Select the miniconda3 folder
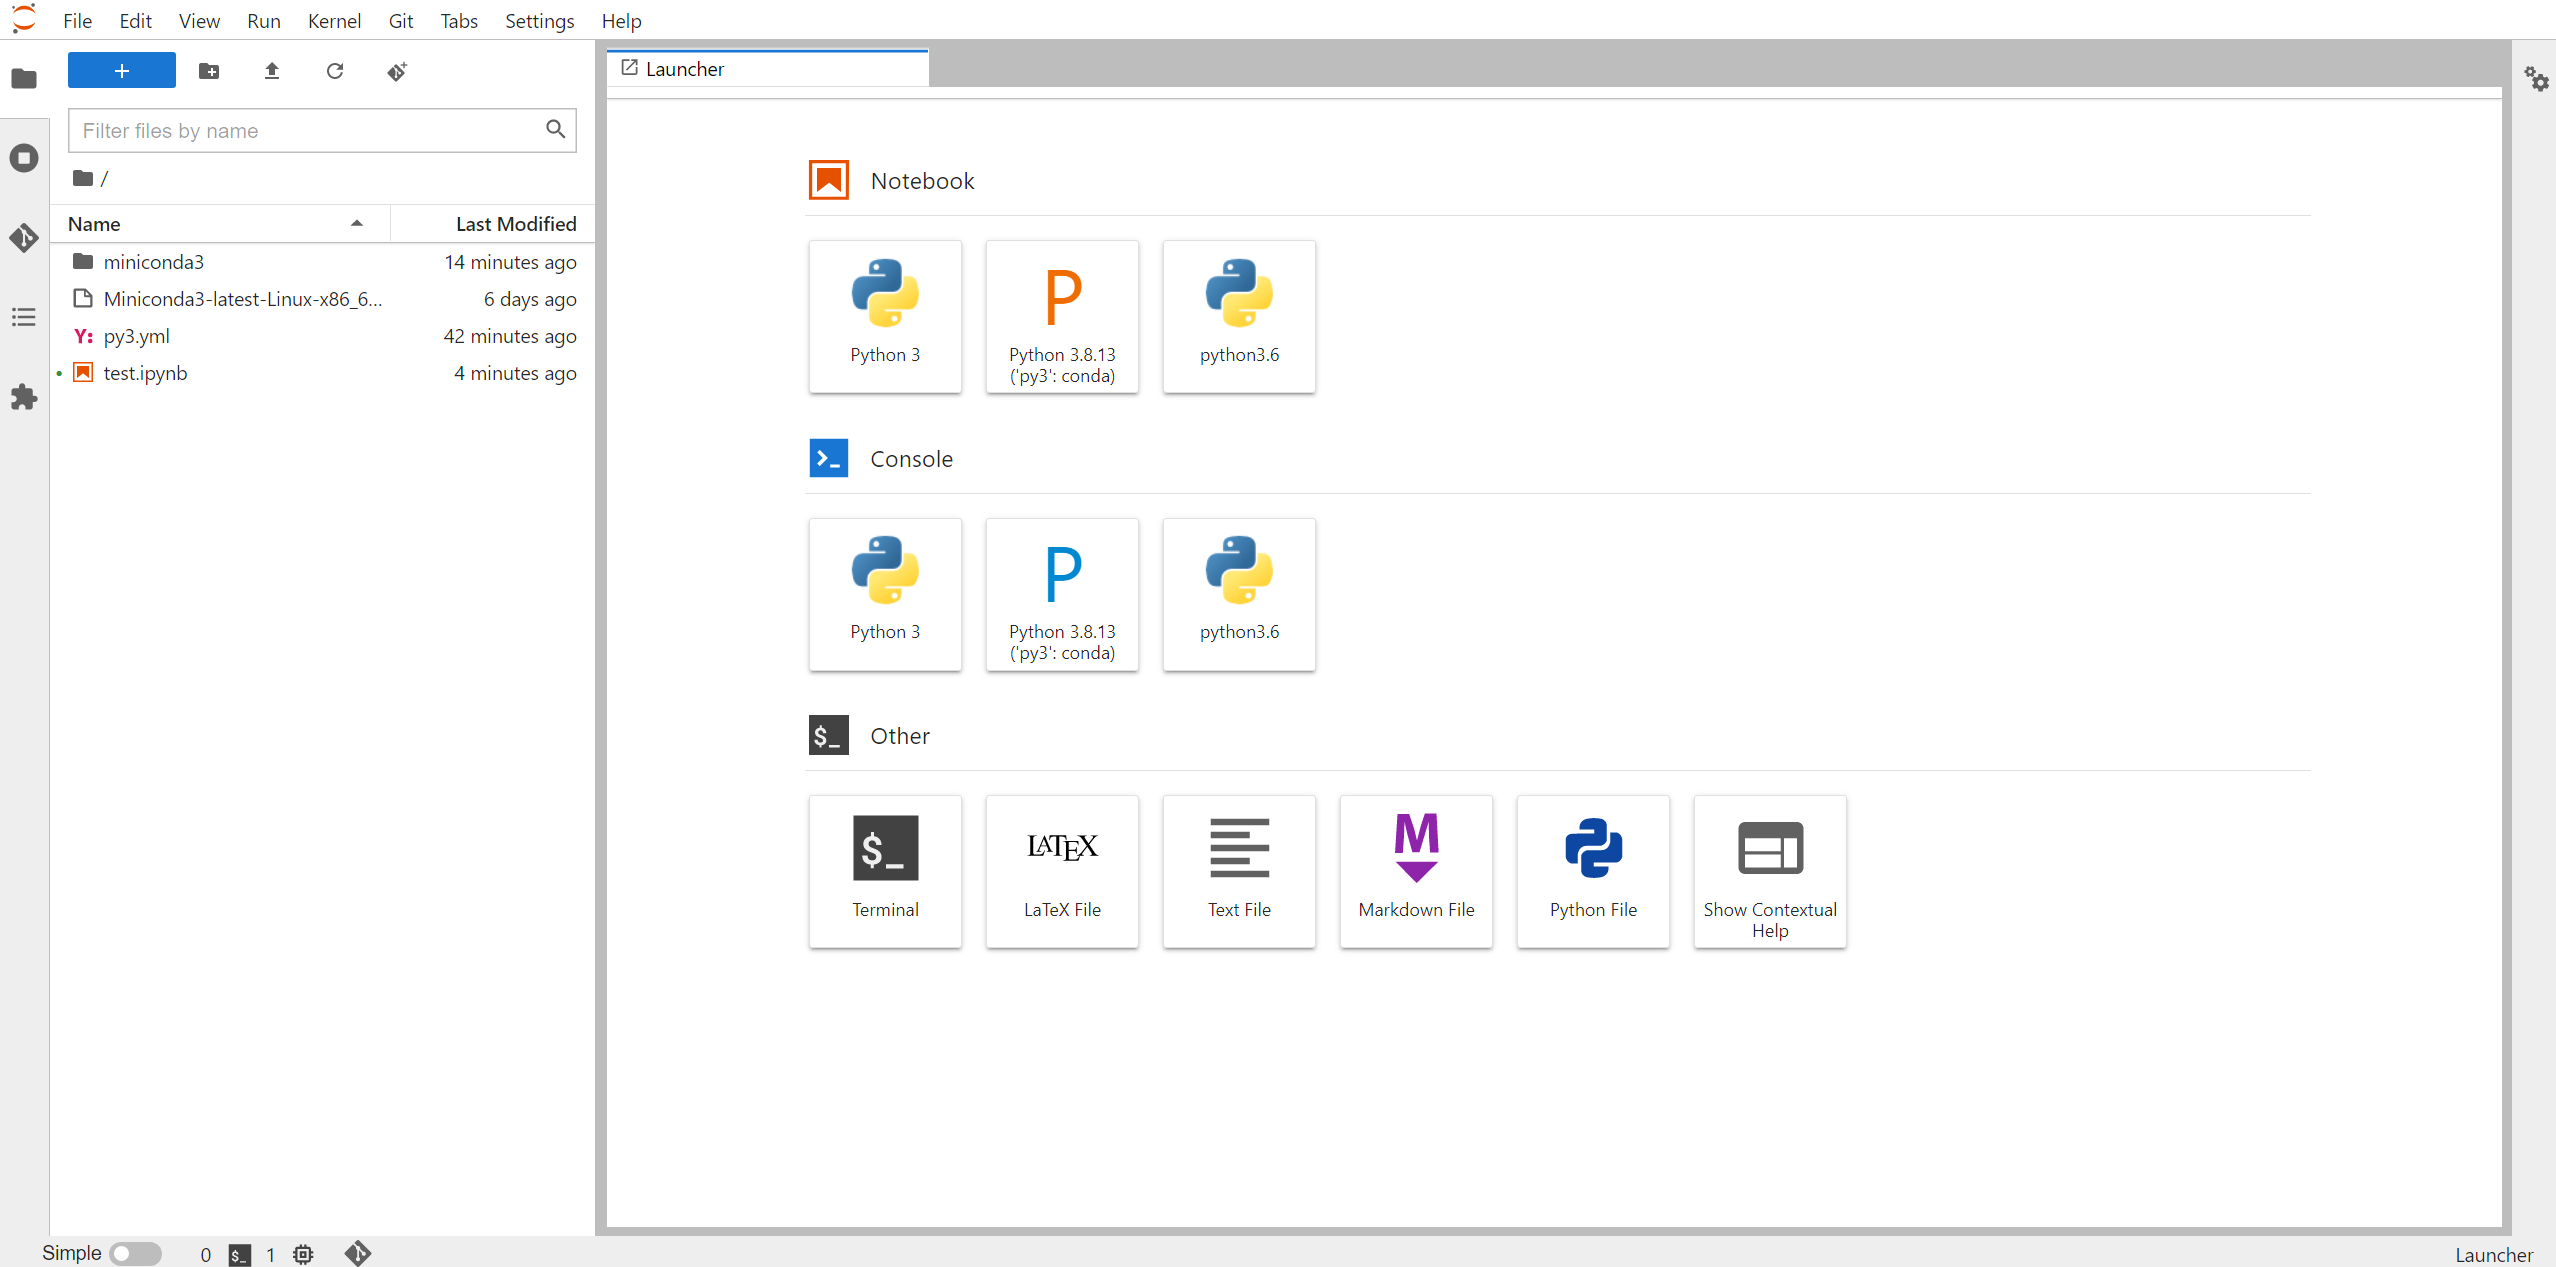This screenshot has width=2556, height=1267. tap(322, 262)
